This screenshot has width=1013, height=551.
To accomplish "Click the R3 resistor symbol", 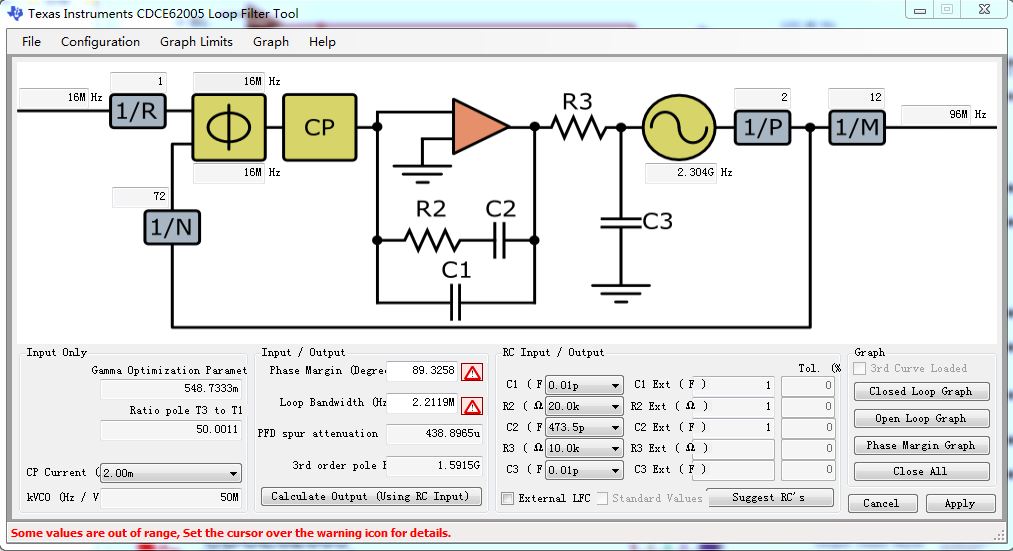I will 578,127.
